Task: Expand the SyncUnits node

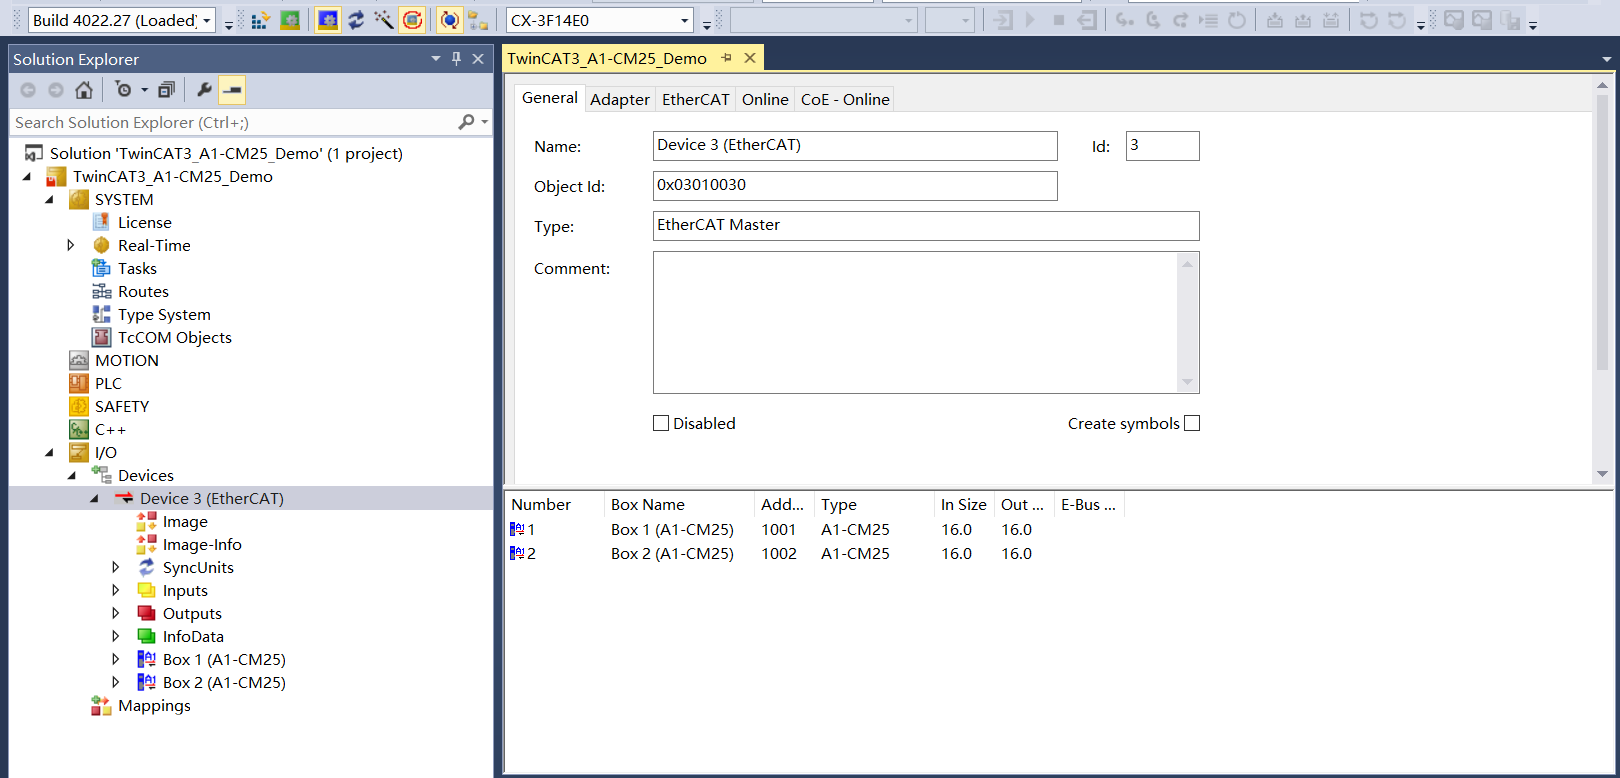Action: point(116,567)
